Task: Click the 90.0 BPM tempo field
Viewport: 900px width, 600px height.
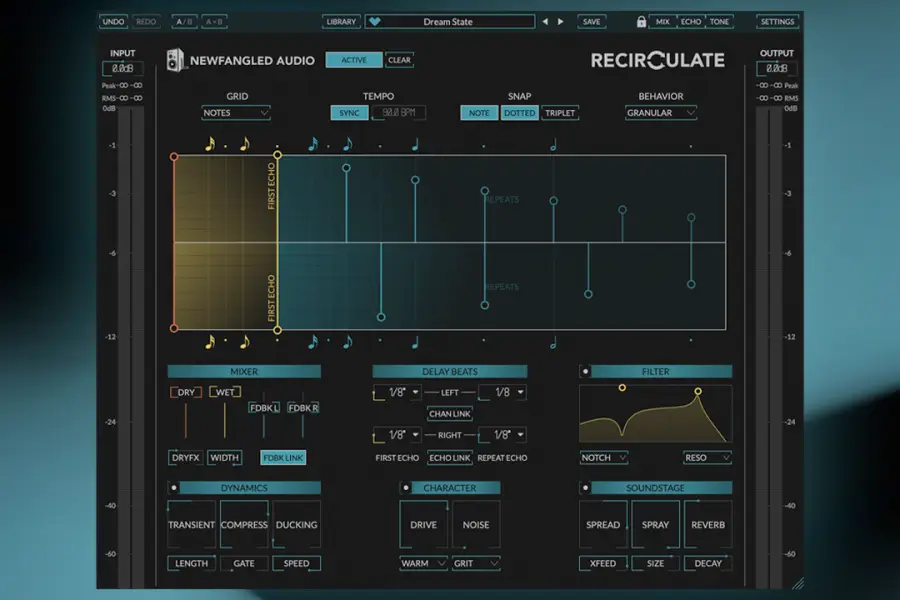Action: 398,113
